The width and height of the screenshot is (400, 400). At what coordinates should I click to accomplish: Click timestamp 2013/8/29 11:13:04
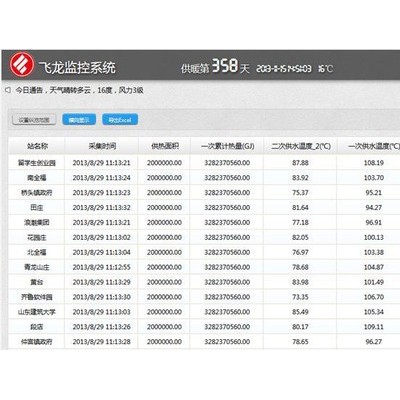(102, 252)
